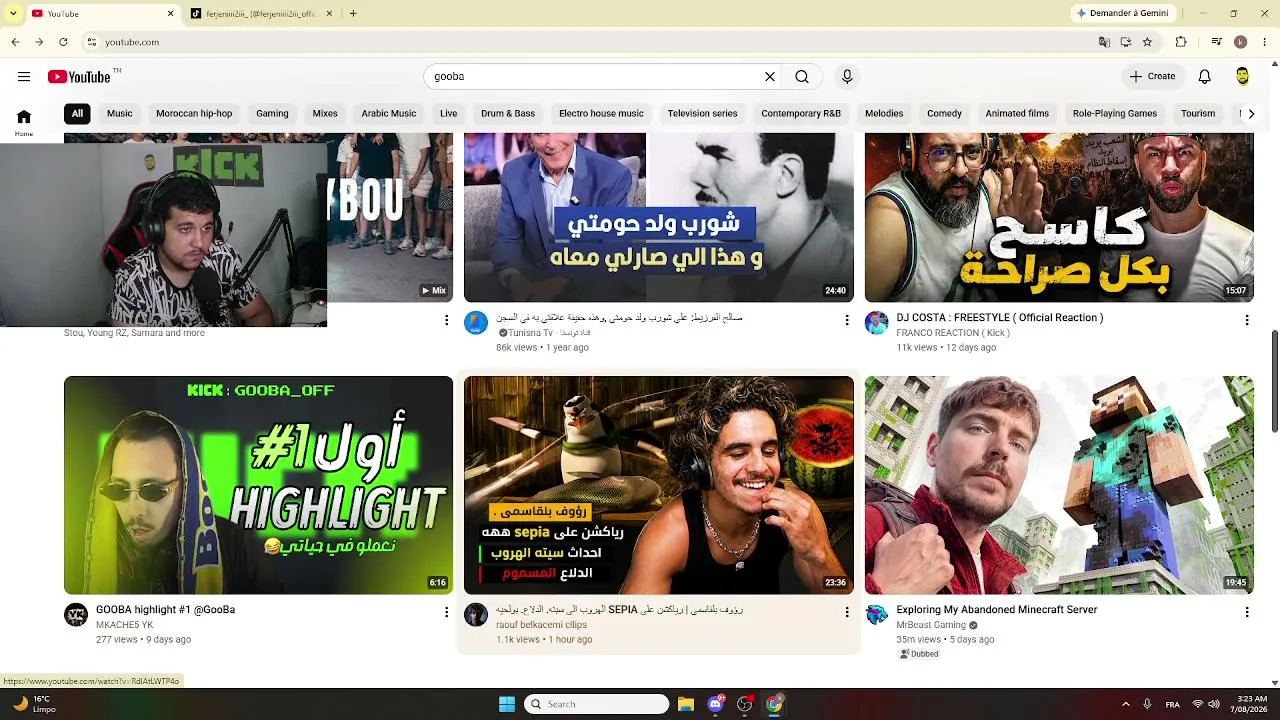Screen dimensions: 1280x720
Task: Open File Explorer from the taskbar
Action: pyautogui.click(x=686, y=704)
